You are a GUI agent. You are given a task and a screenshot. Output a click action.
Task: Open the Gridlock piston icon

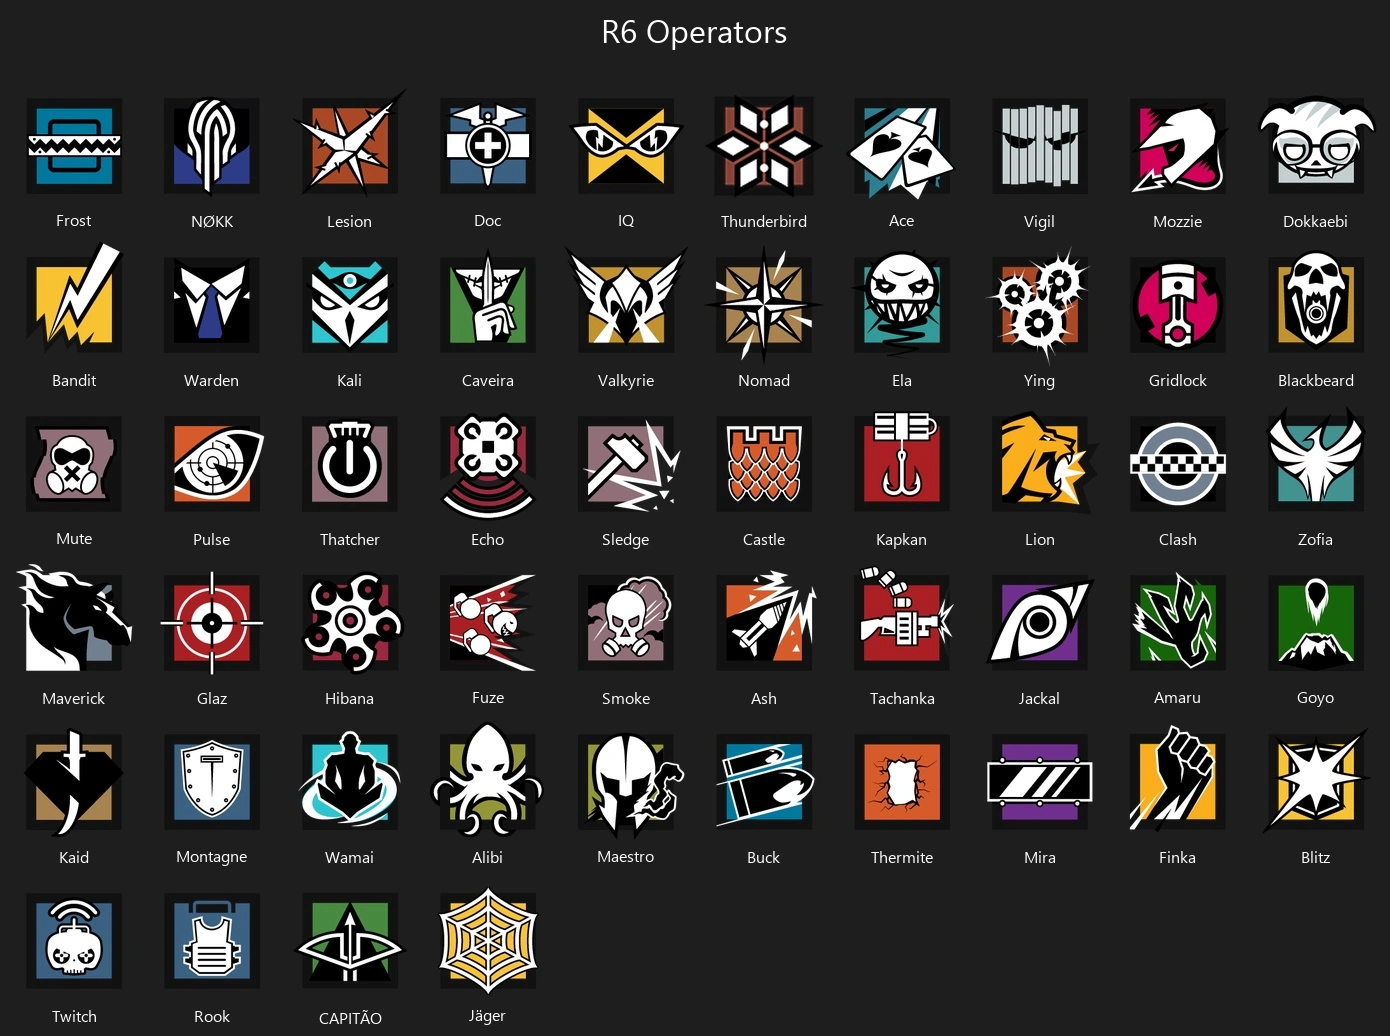[x=1178, y=305]
